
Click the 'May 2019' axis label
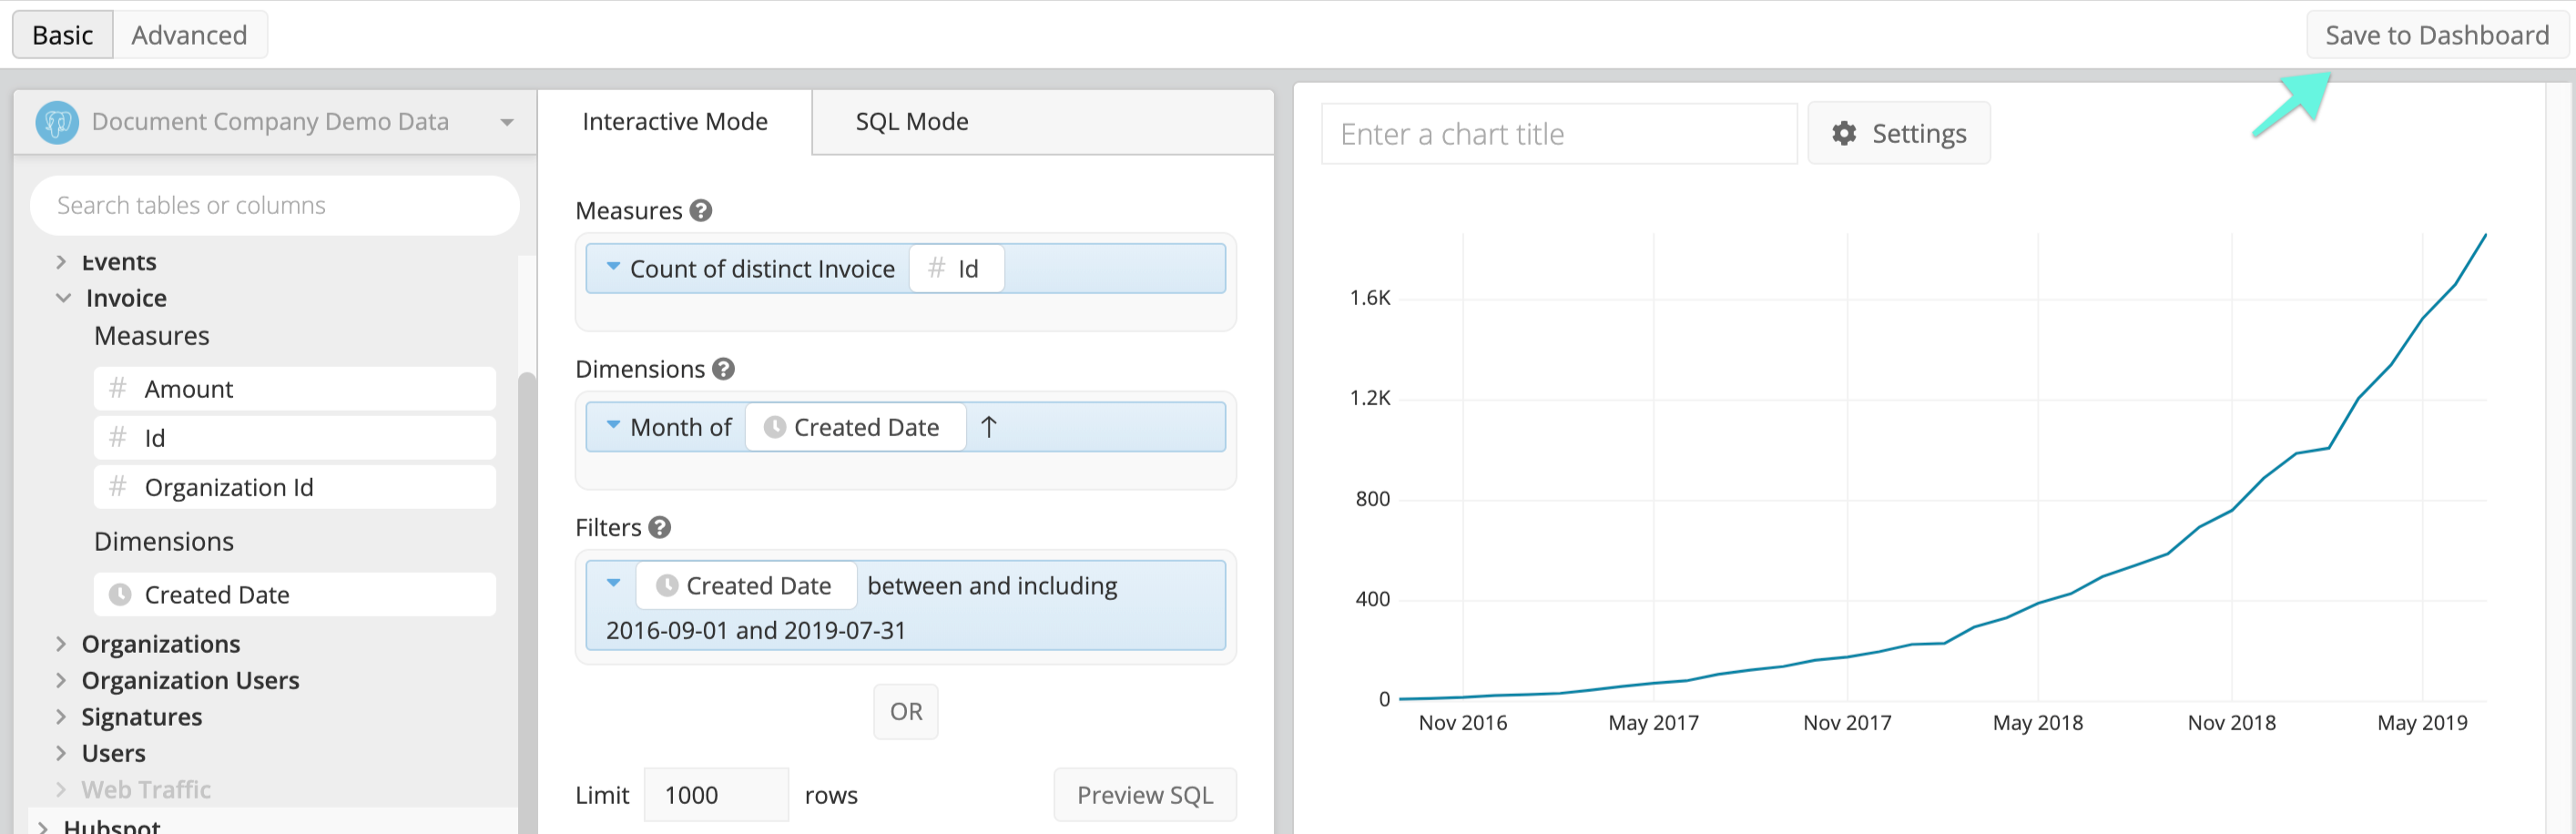coord(2421,722)
